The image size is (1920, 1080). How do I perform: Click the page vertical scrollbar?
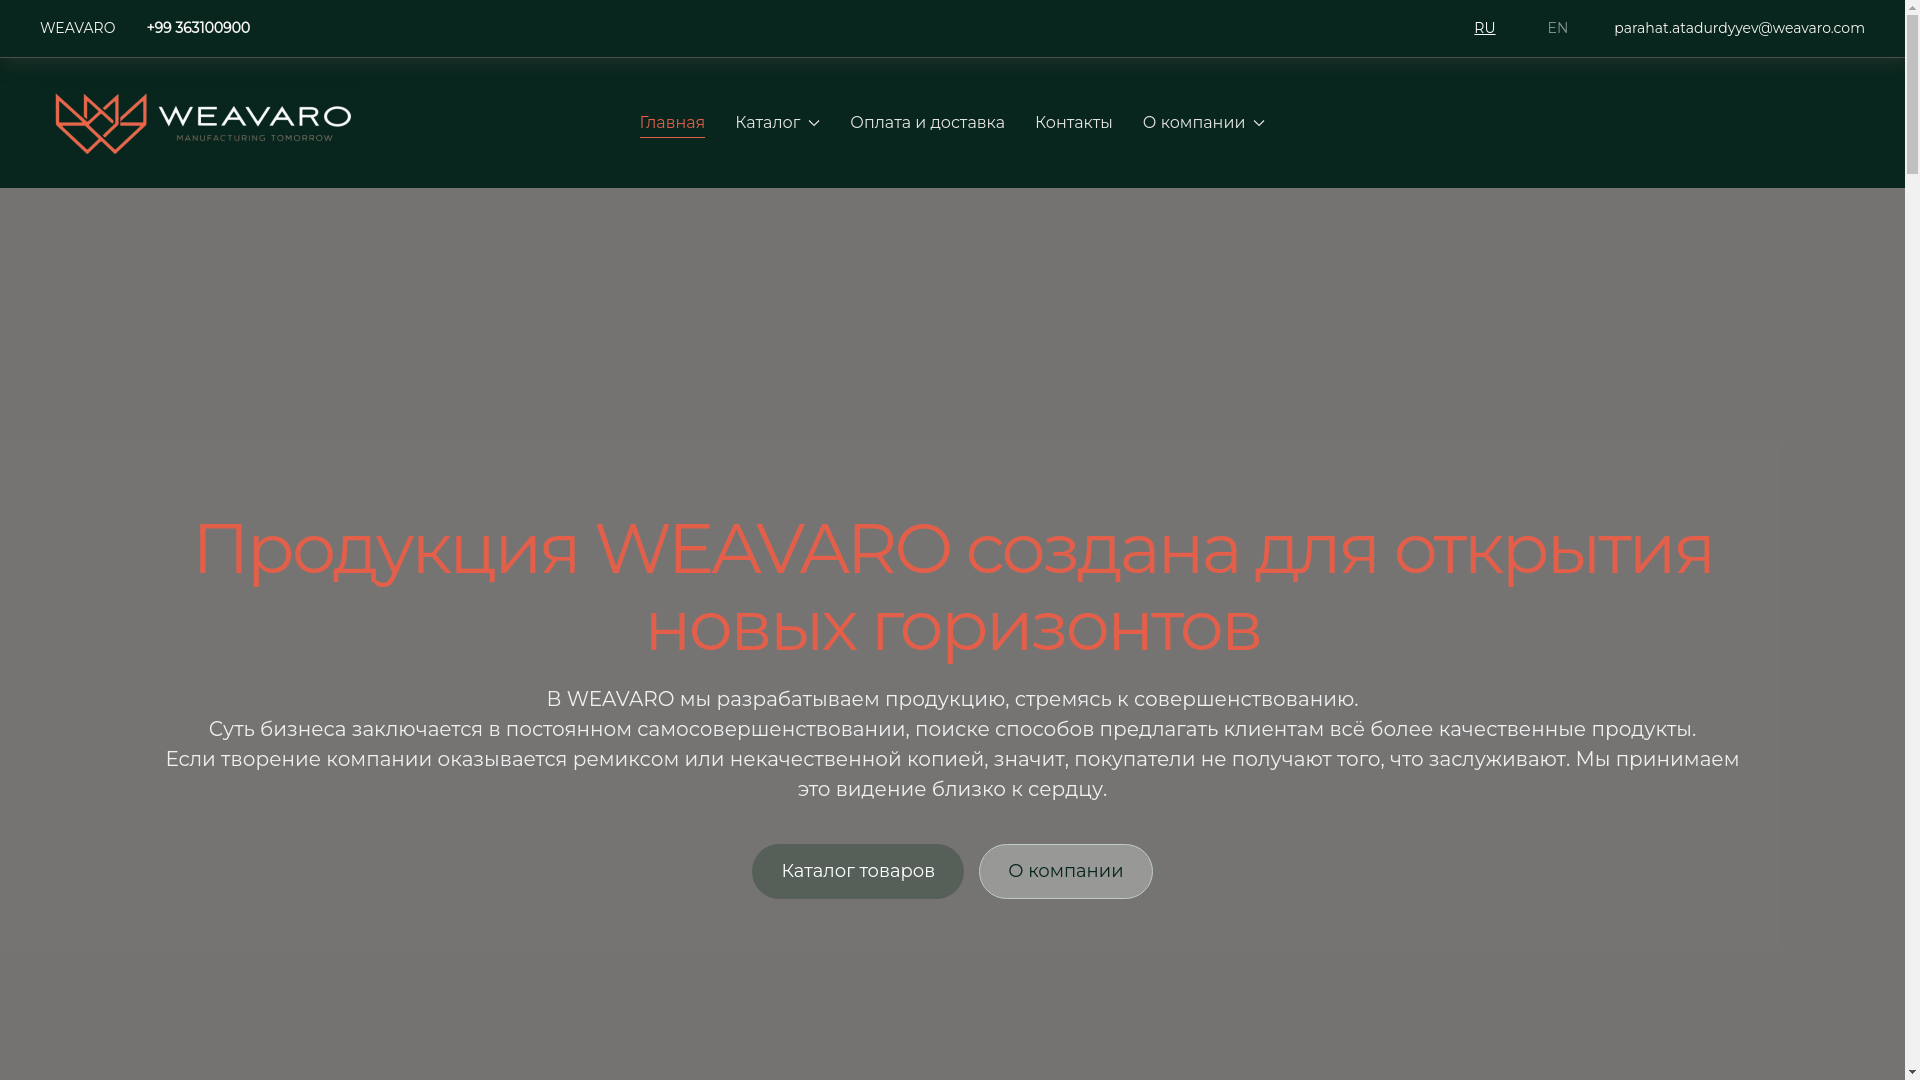pyautogui.click(x=1912, y=540)
